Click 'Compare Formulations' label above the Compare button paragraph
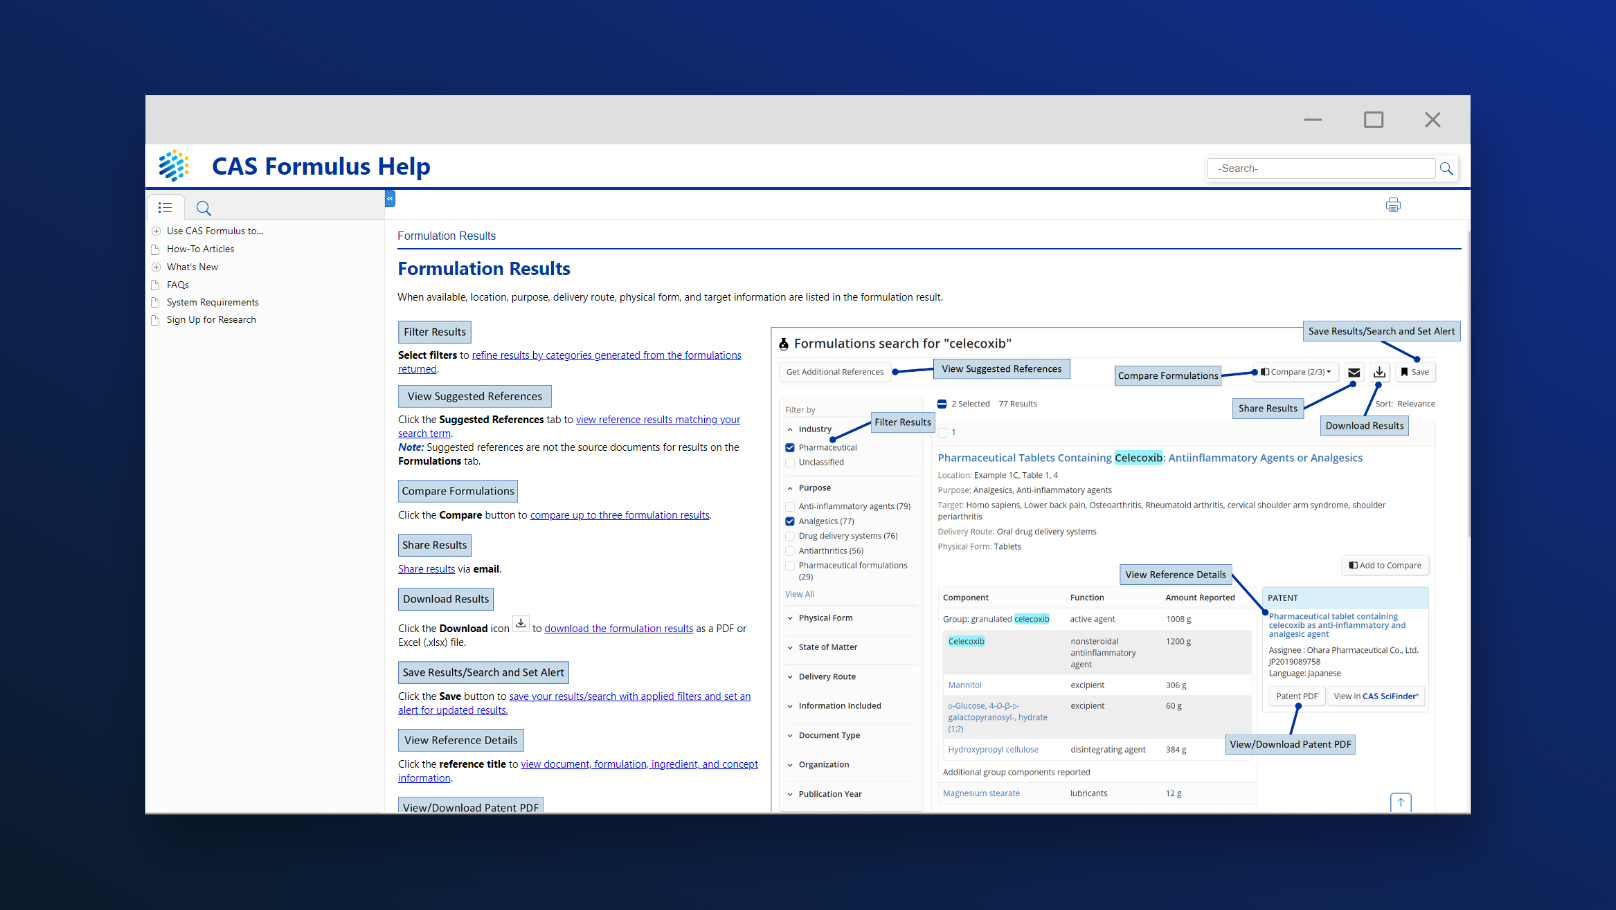Image resolution: width=1616 pixels, height=910 pixels. tap(458, 491)
